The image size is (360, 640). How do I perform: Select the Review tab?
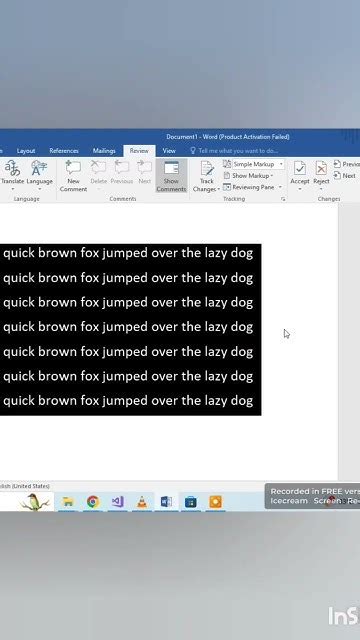(139, 151)
